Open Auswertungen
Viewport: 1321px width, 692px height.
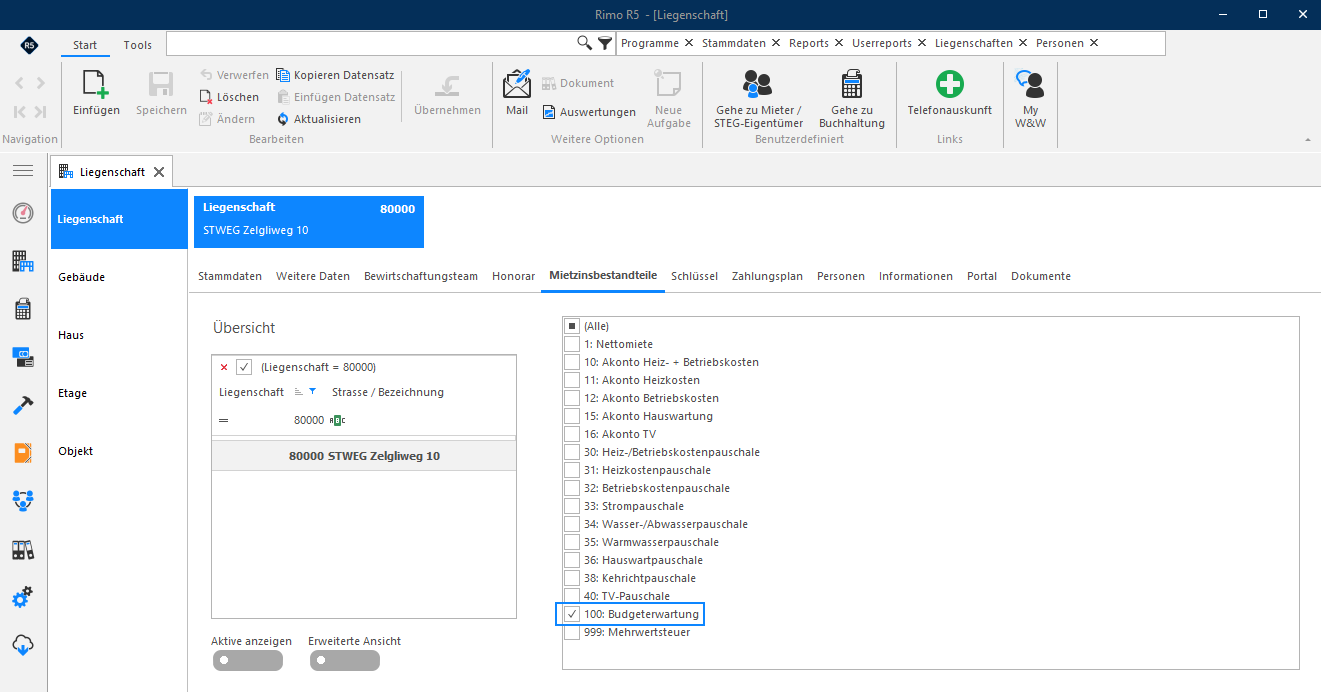[589, 112]
